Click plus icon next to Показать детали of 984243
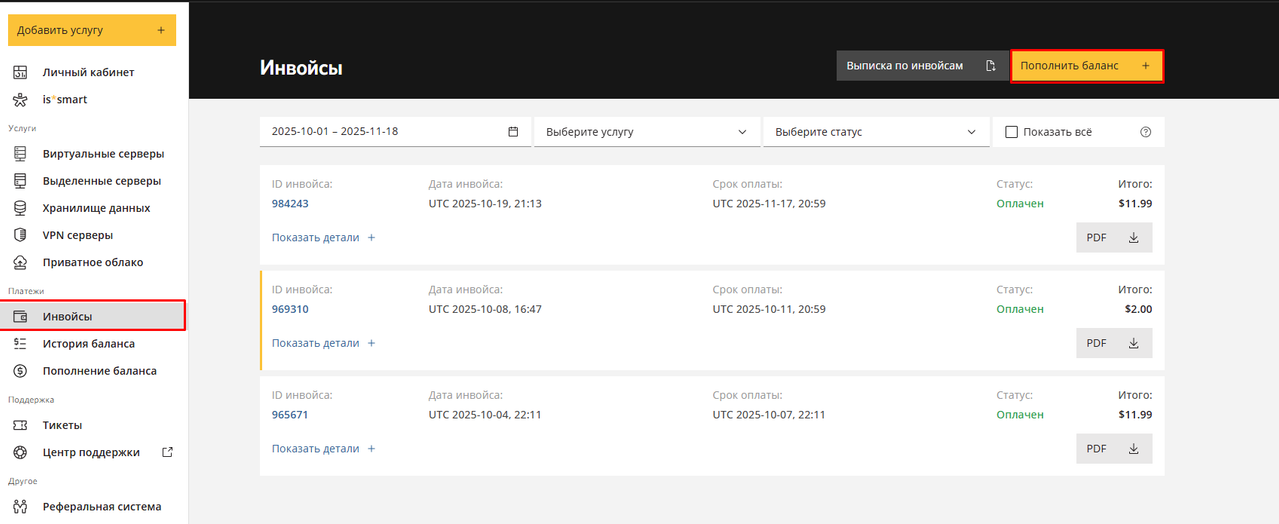1279x524 pixels. click(x=371, y=238)
